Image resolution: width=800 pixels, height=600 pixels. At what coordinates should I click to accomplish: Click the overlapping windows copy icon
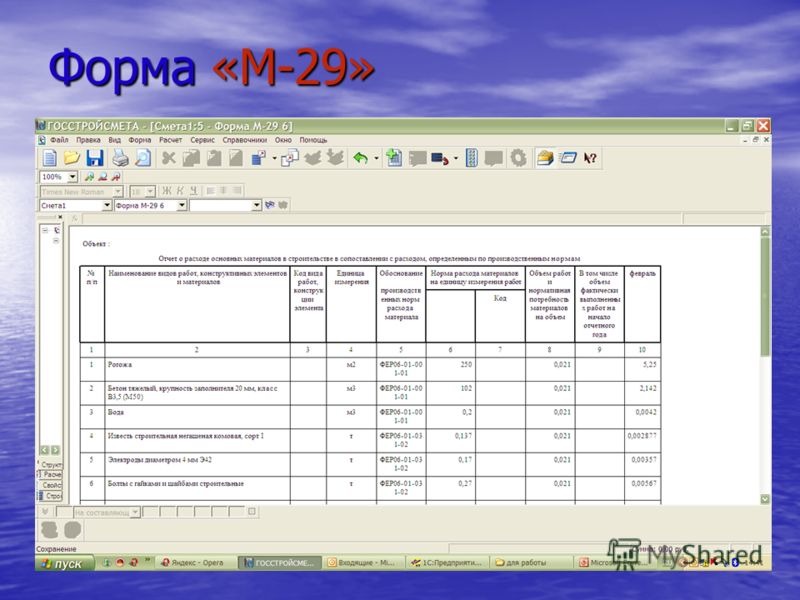[x=289, y=159]
